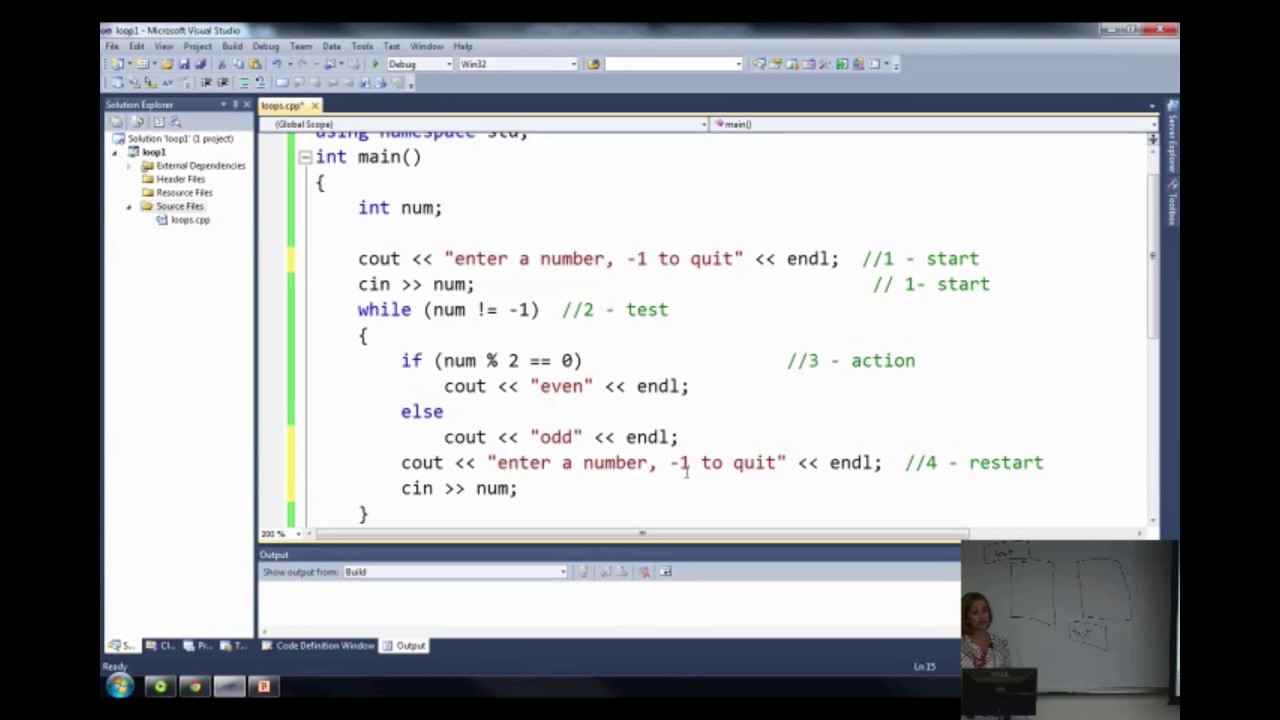Screen dimensions: 1280x720
Task: Click the Find in Files icon beside Win32
Action: coord(593,64)
